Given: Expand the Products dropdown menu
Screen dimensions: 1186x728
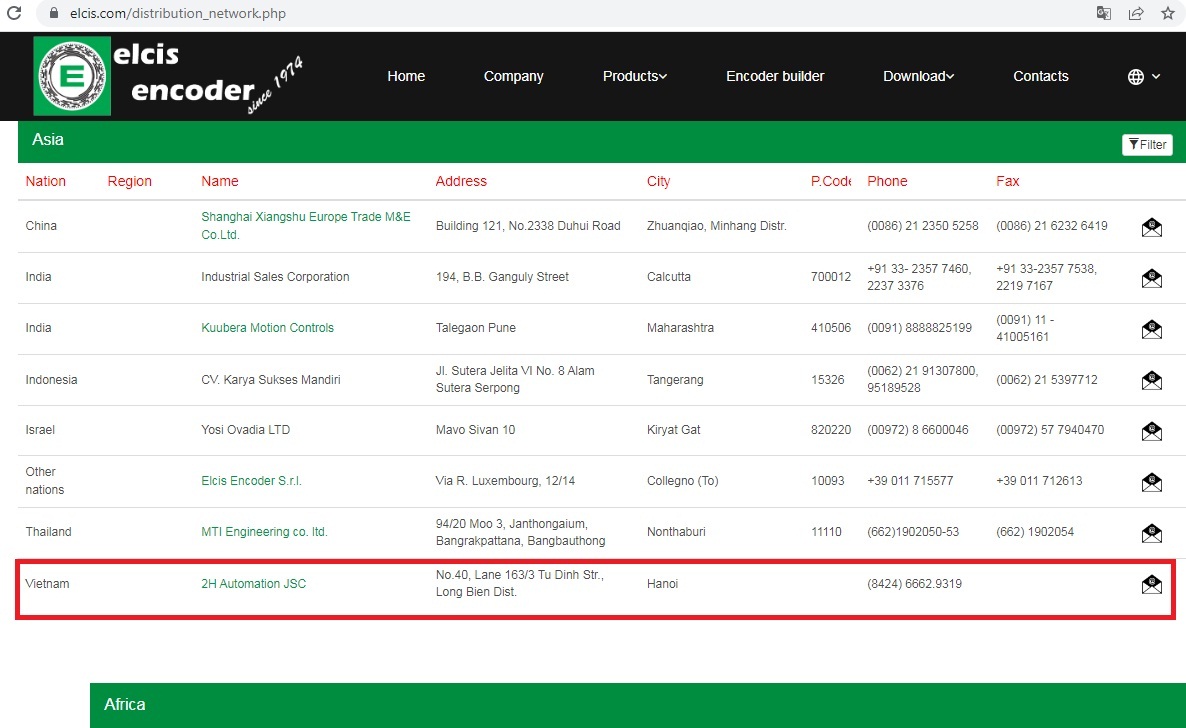Looking at the screenshot, I should coord(635,76).
